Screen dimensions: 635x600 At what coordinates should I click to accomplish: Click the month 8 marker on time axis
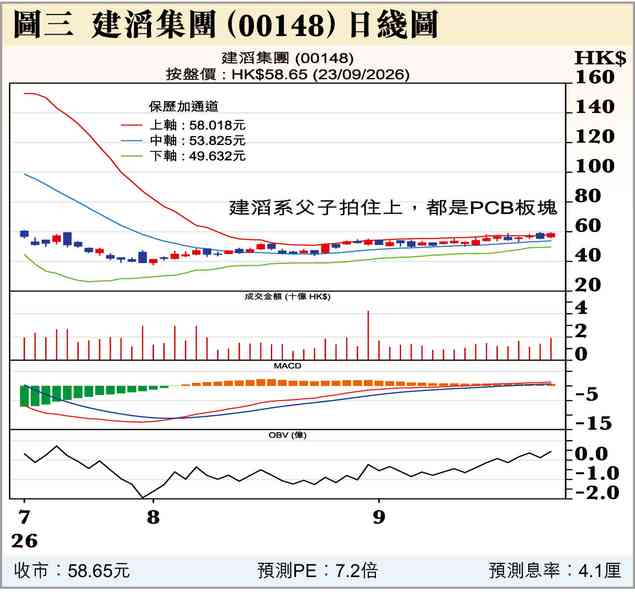(153, 517)
